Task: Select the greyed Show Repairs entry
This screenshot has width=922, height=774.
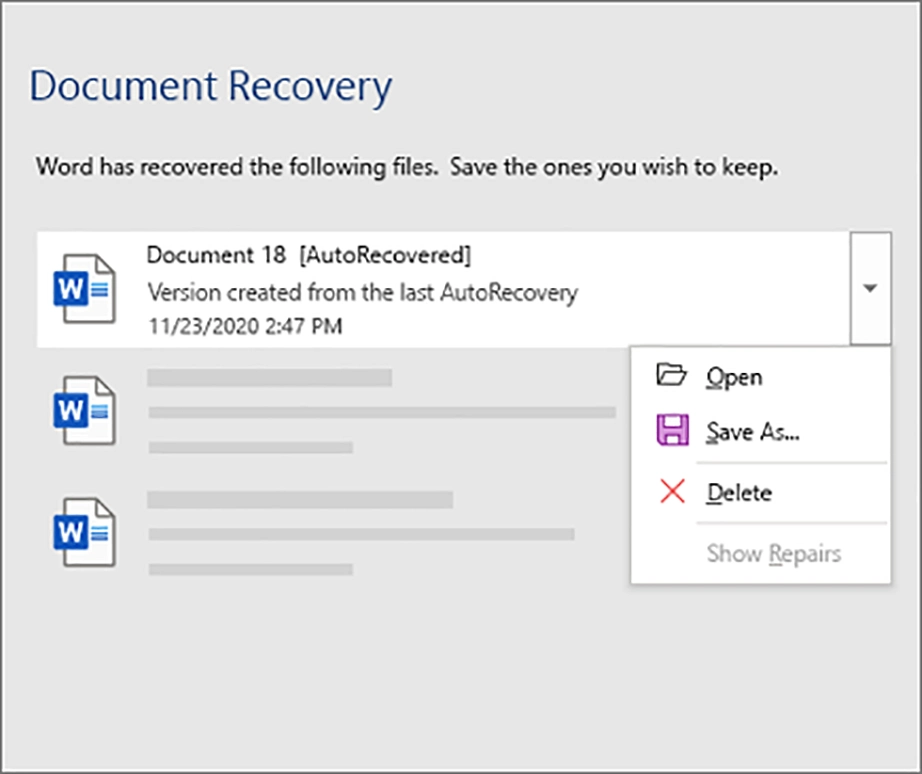Action: pos(760,553)
